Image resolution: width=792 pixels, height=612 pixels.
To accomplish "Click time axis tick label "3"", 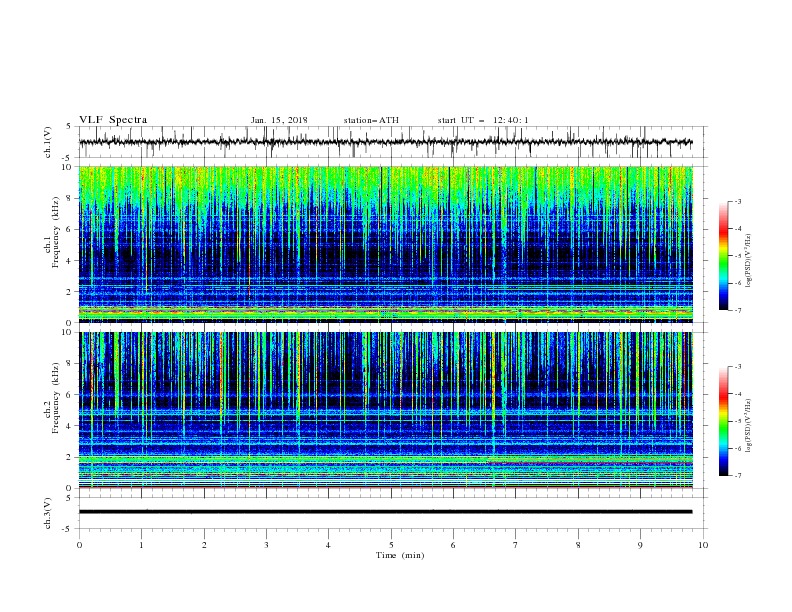I will coord(266,545).
